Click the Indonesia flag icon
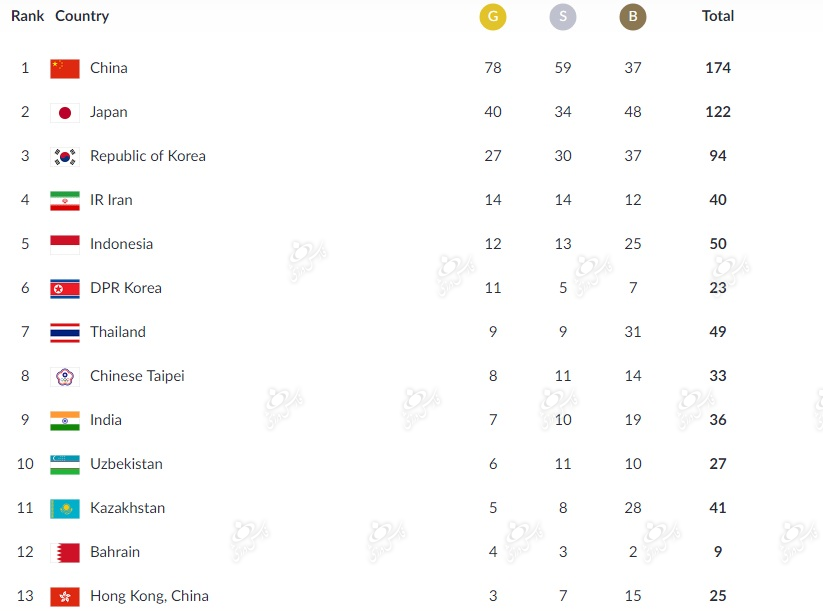823x611 pixels. pyautogui.click(x=65, y=245)
